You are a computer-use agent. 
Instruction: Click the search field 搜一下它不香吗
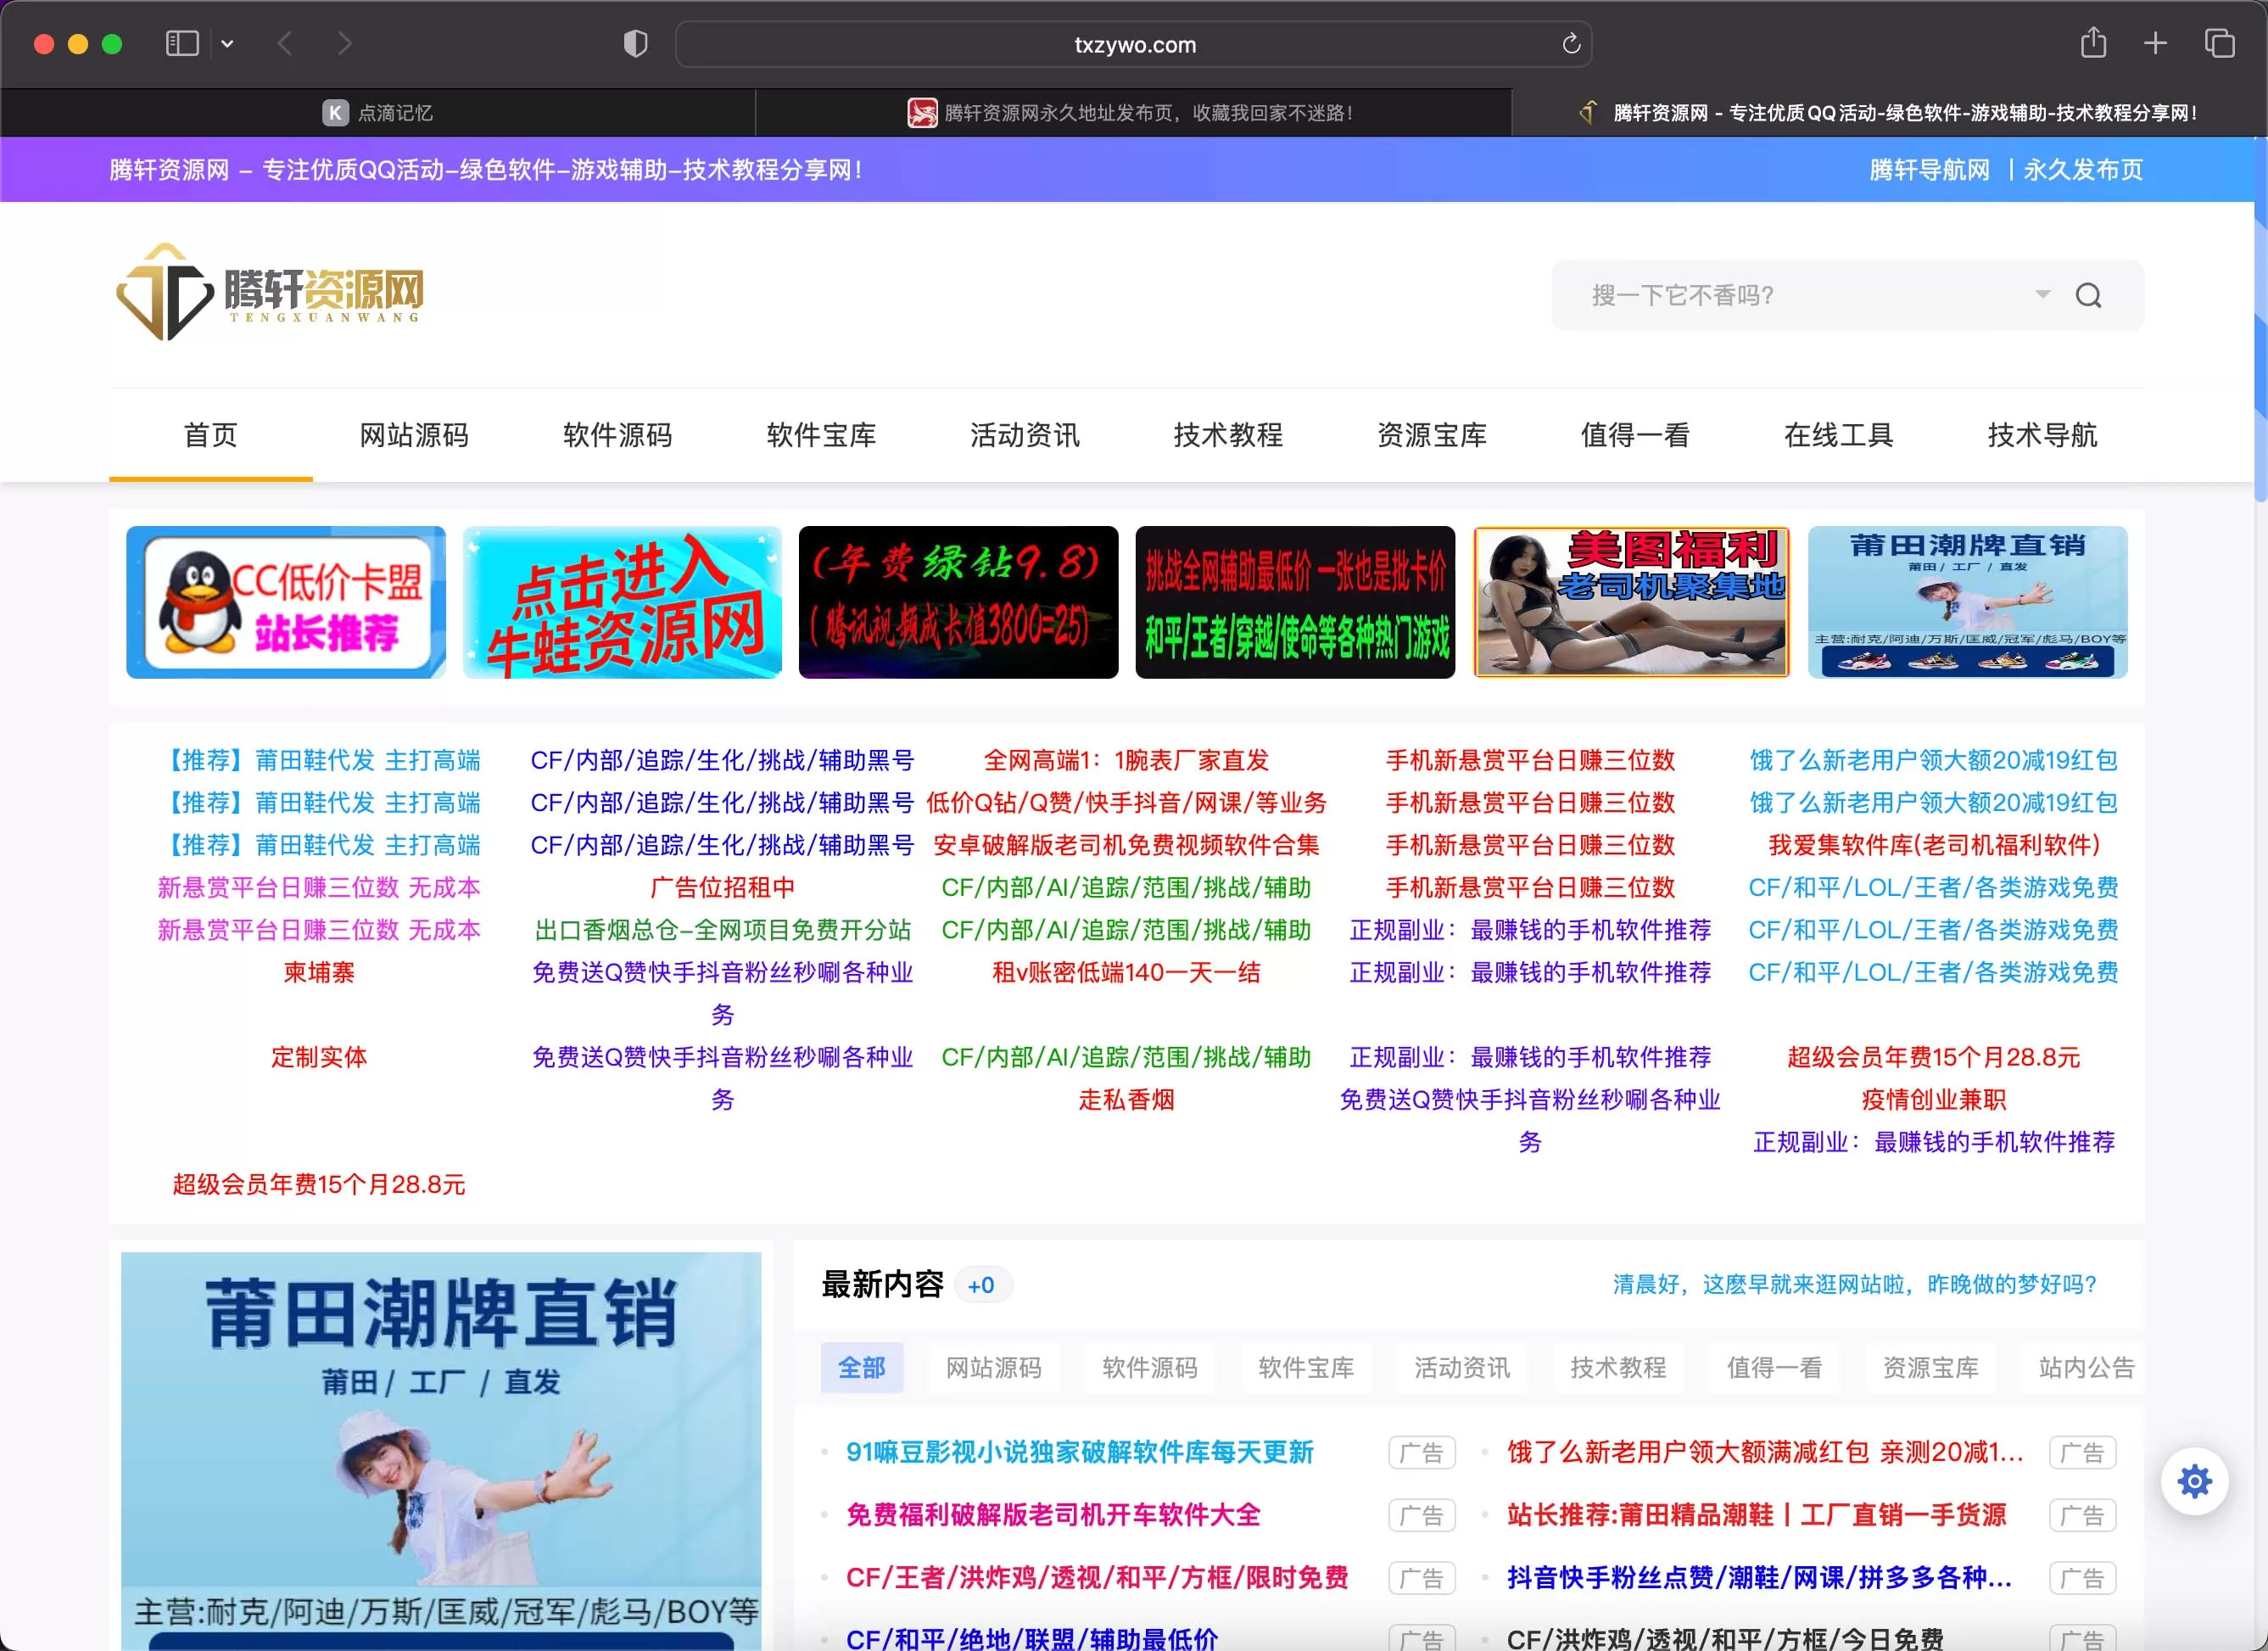click(1800, 295)
